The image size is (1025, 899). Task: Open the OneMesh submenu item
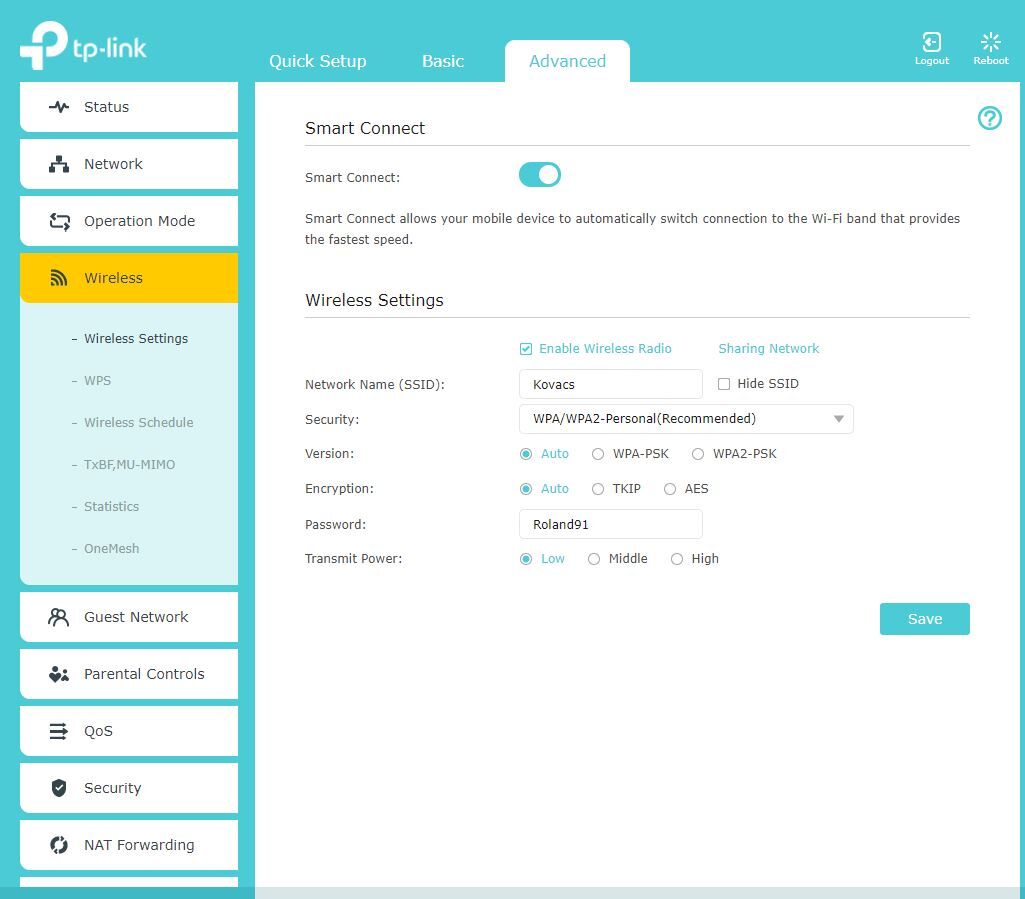111,549
